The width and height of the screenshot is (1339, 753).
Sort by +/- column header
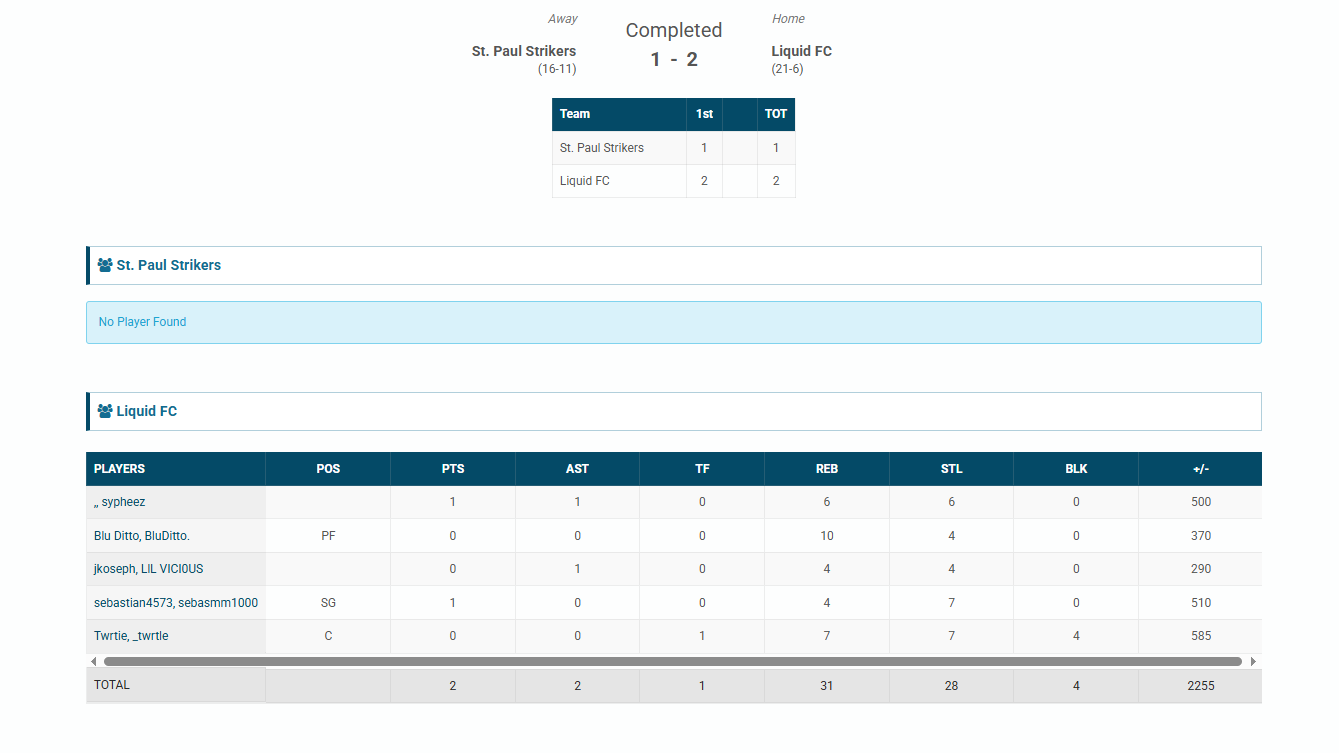(x=1200, y=469)
